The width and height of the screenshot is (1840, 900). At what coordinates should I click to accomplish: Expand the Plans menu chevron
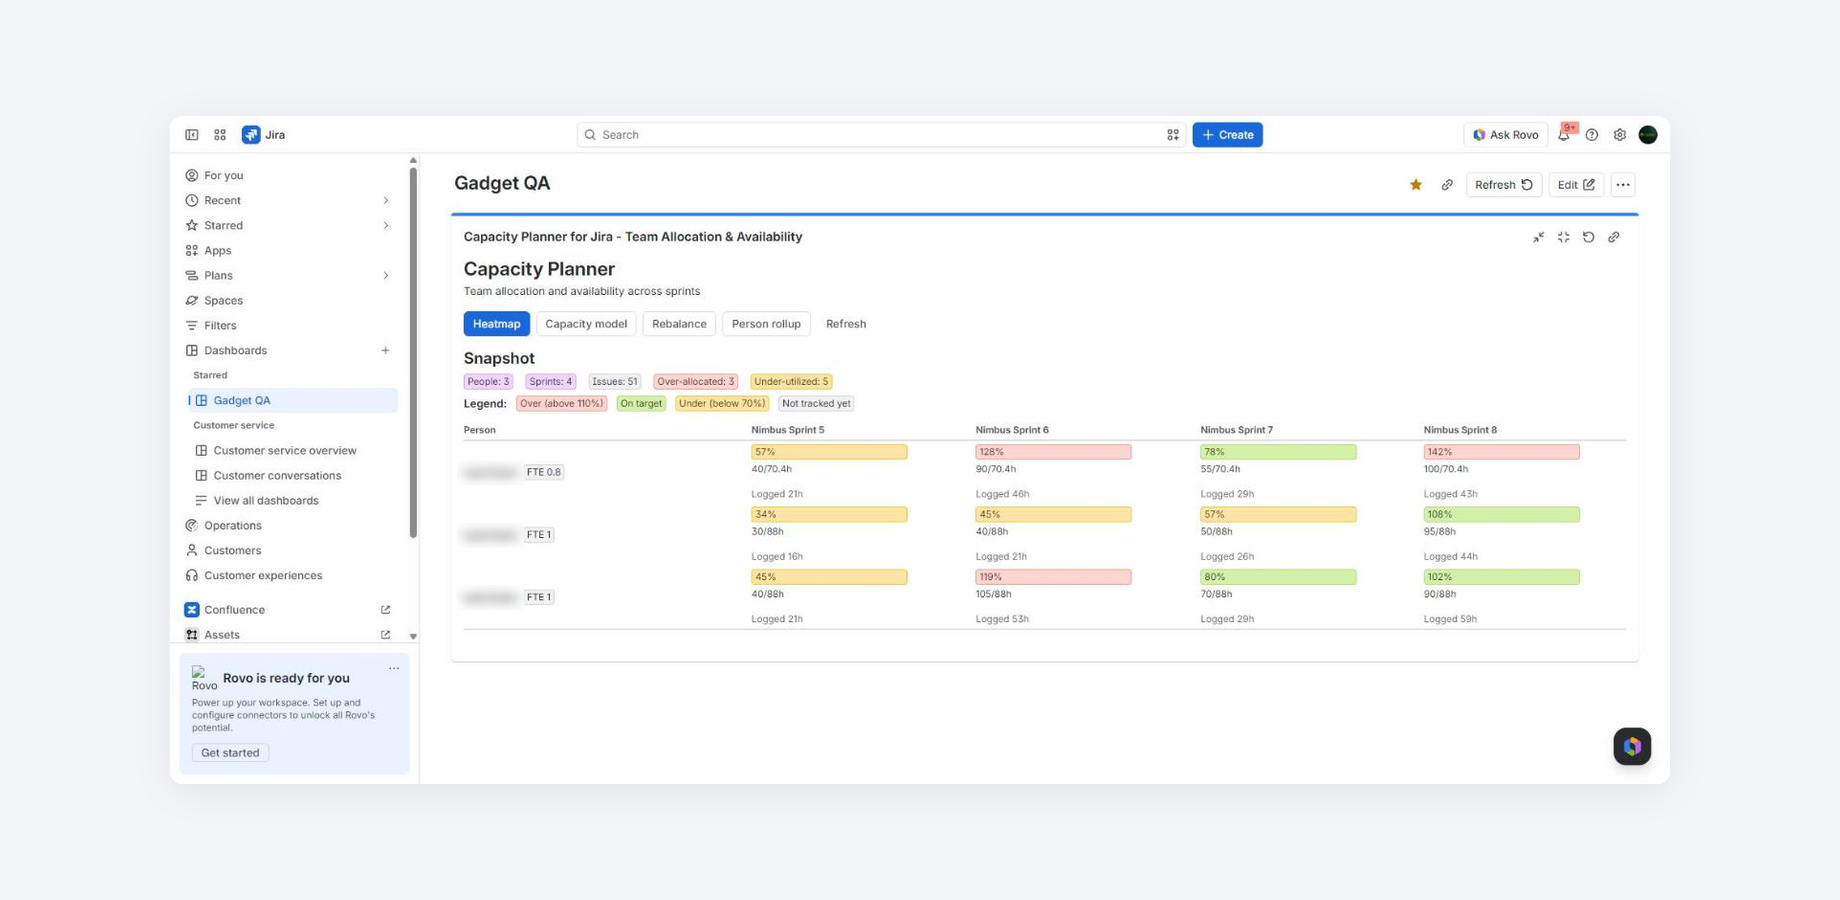click(x=386, y=276)
